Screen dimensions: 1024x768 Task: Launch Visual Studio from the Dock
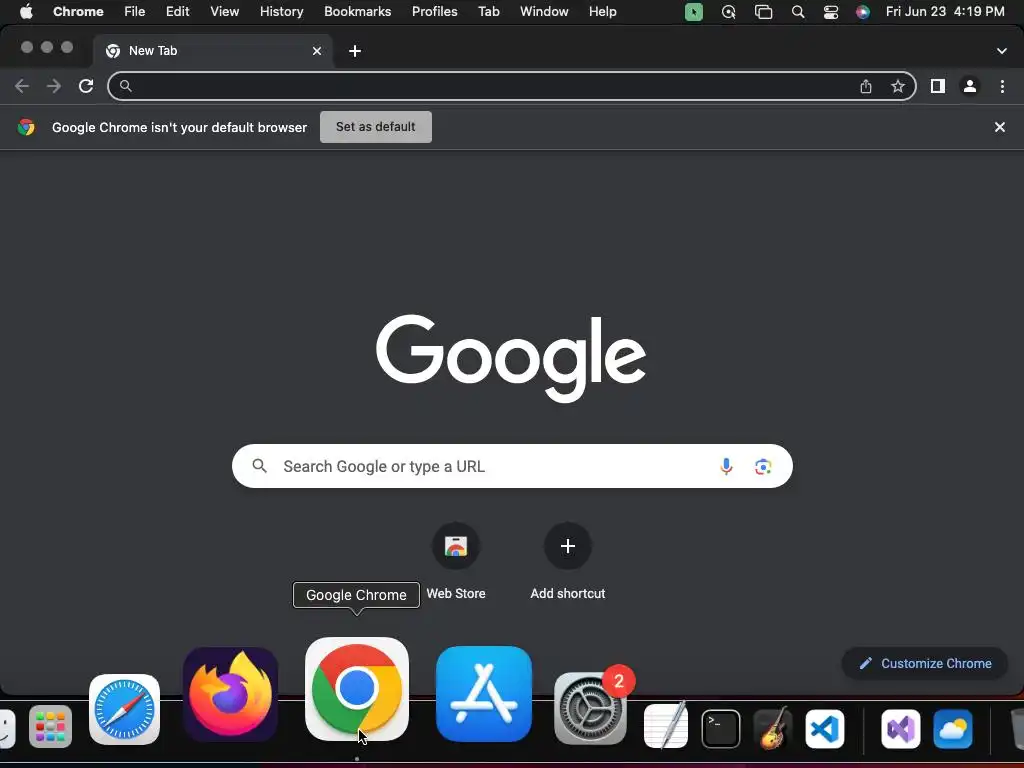[x=901, y=728]
